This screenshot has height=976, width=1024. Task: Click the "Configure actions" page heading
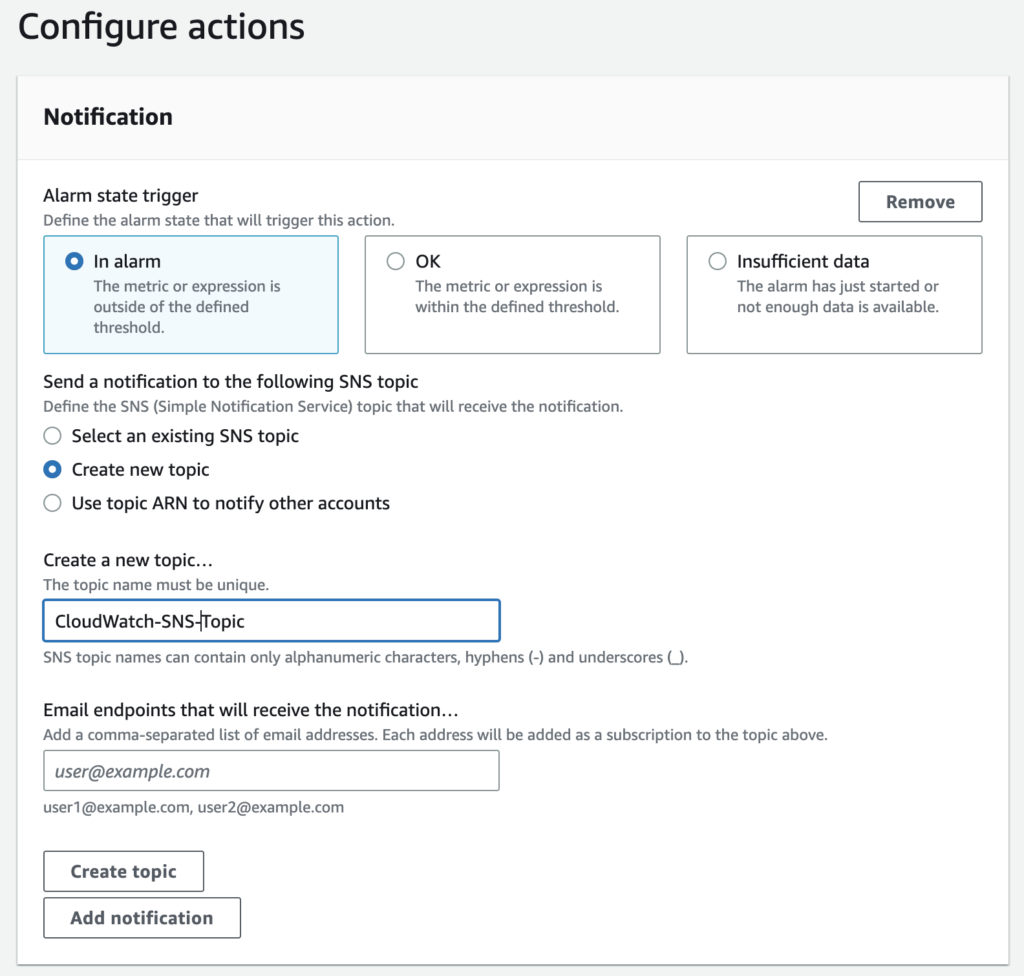(161, 27)
